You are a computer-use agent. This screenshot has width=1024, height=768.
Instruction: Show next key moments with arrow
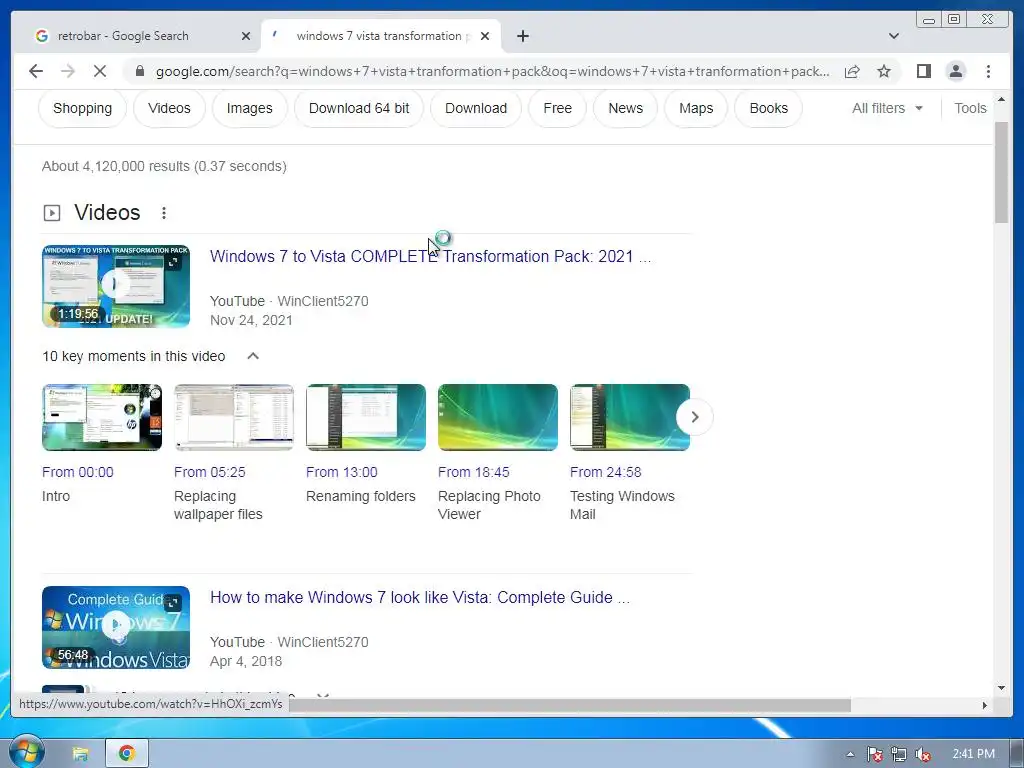tap(694, 417)
